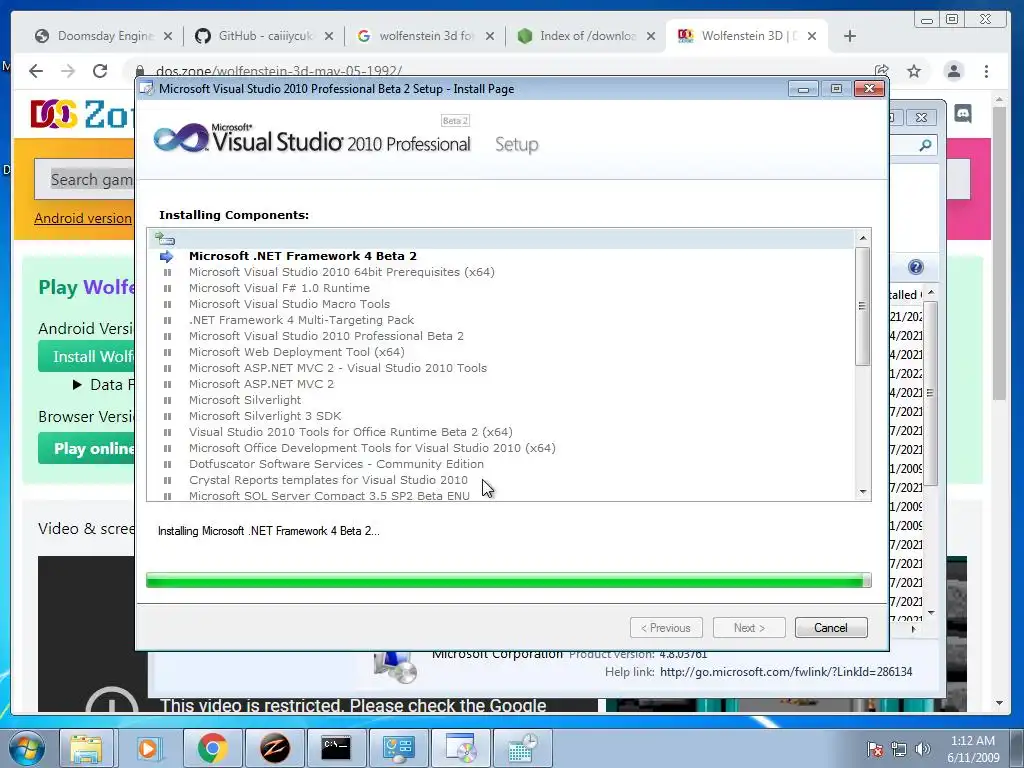The image size is (1024, 768).
Task: Click help icon in background Programs window
Action: 916,267
